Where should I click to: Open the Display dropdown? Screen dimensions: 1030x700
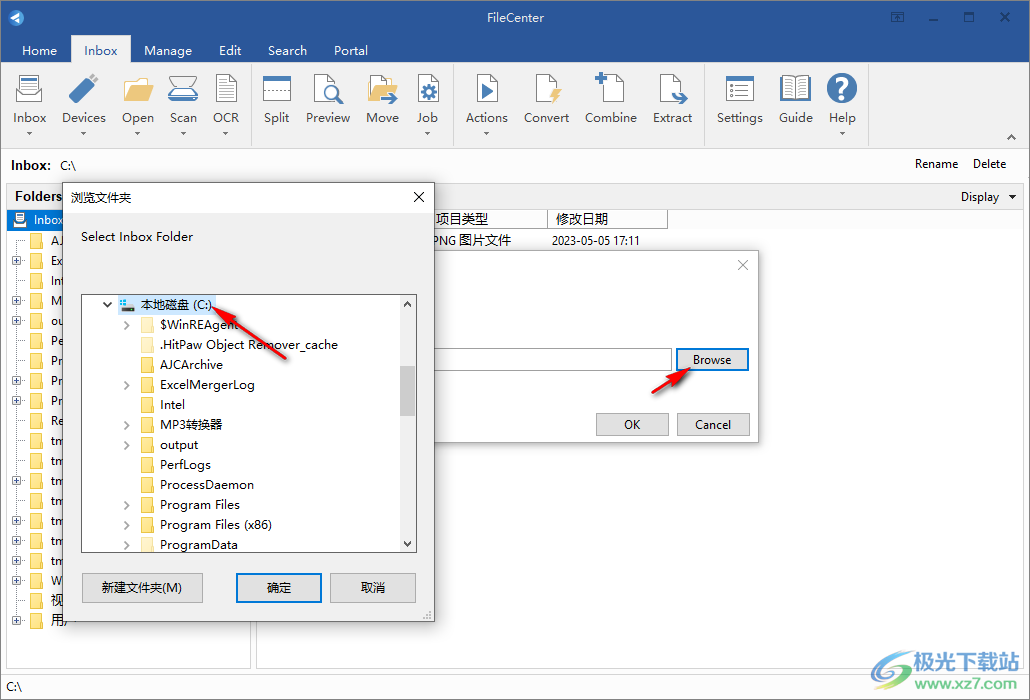[x=988, y=197]
